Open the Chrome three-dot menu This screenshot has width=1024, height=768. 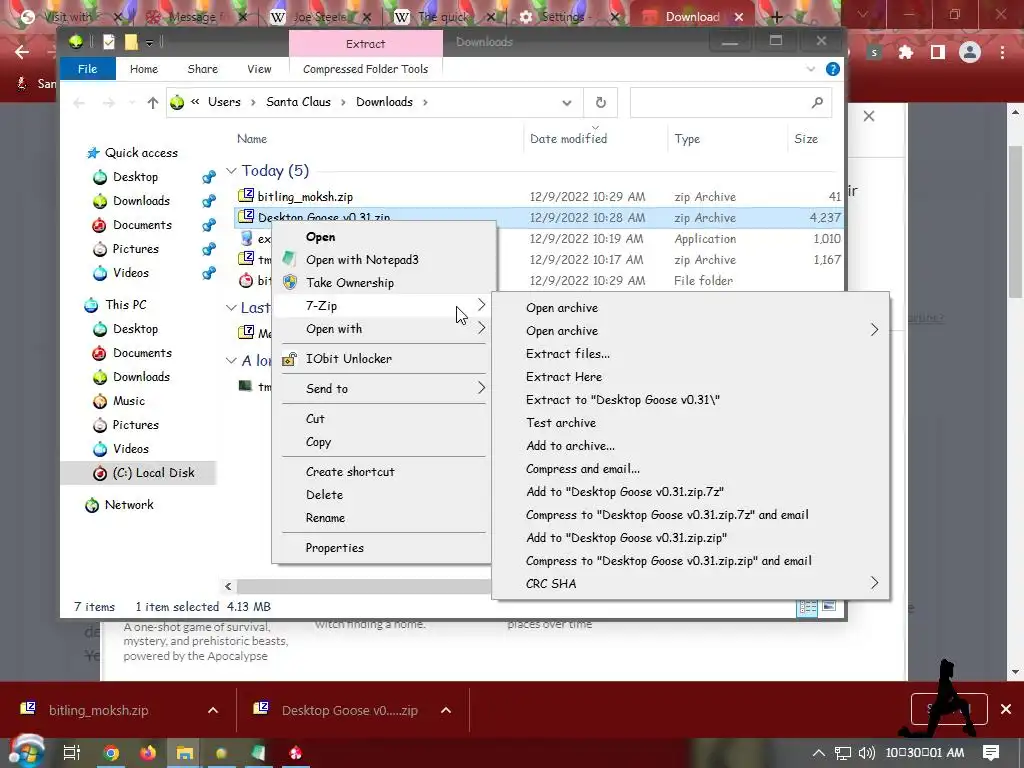(x=1002, y=52)
